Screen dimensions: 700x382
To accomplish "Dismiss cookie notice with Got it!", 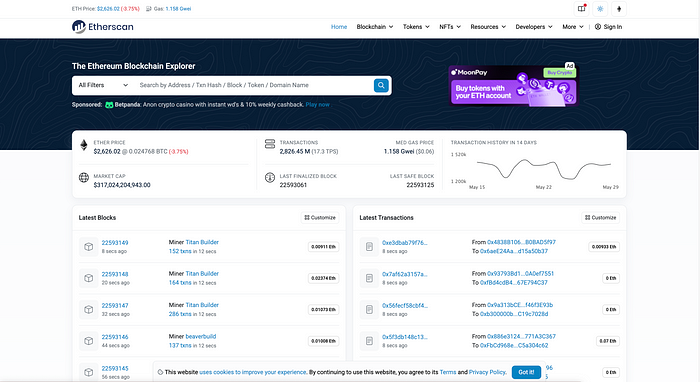I will [x=526, y=372].
